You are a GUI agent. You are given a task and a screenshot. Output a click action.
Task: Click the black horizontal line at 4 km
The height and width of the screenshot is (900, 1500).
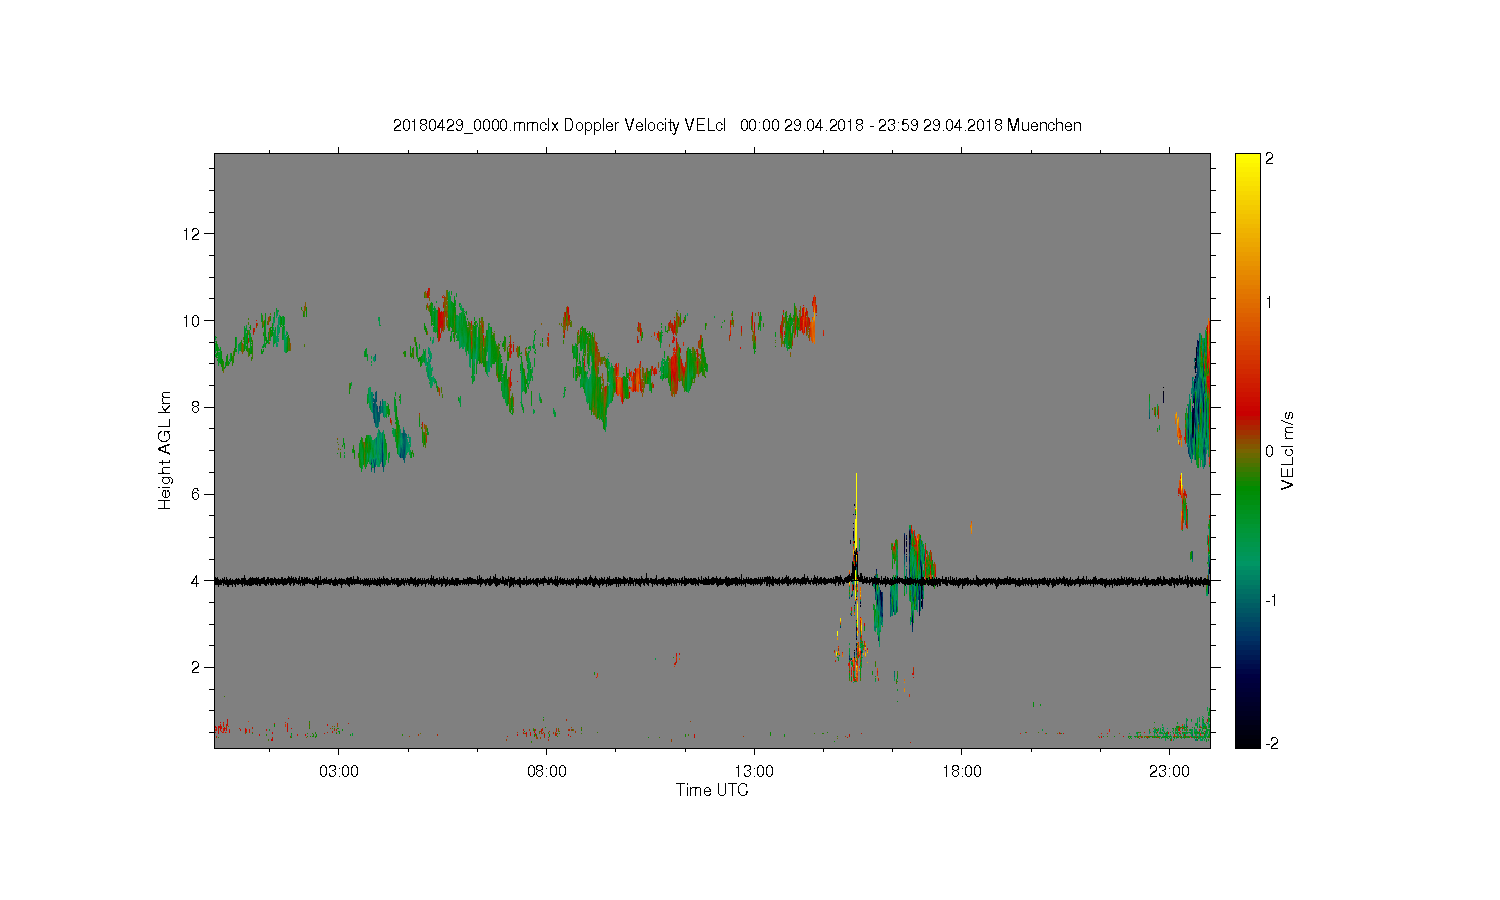click(x=712, y=581)
